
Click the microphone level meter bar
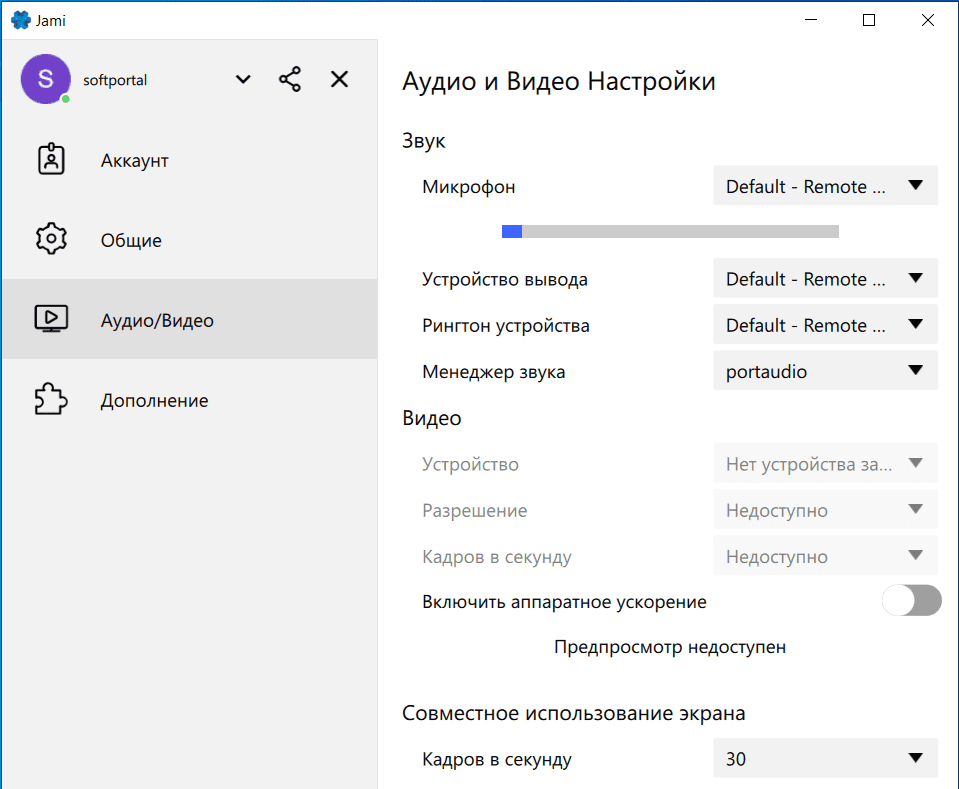pos(670,232)
